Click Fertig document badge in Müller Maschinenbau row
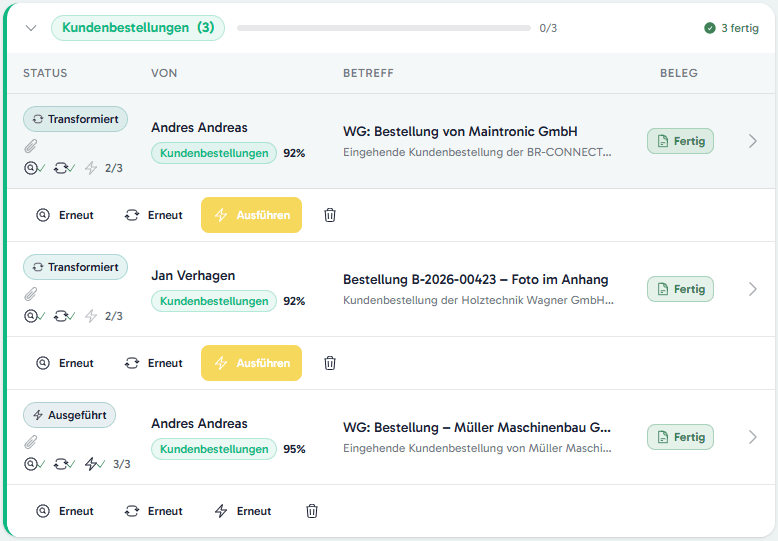This screenshot has width=778, height=541. coord(680,437)
